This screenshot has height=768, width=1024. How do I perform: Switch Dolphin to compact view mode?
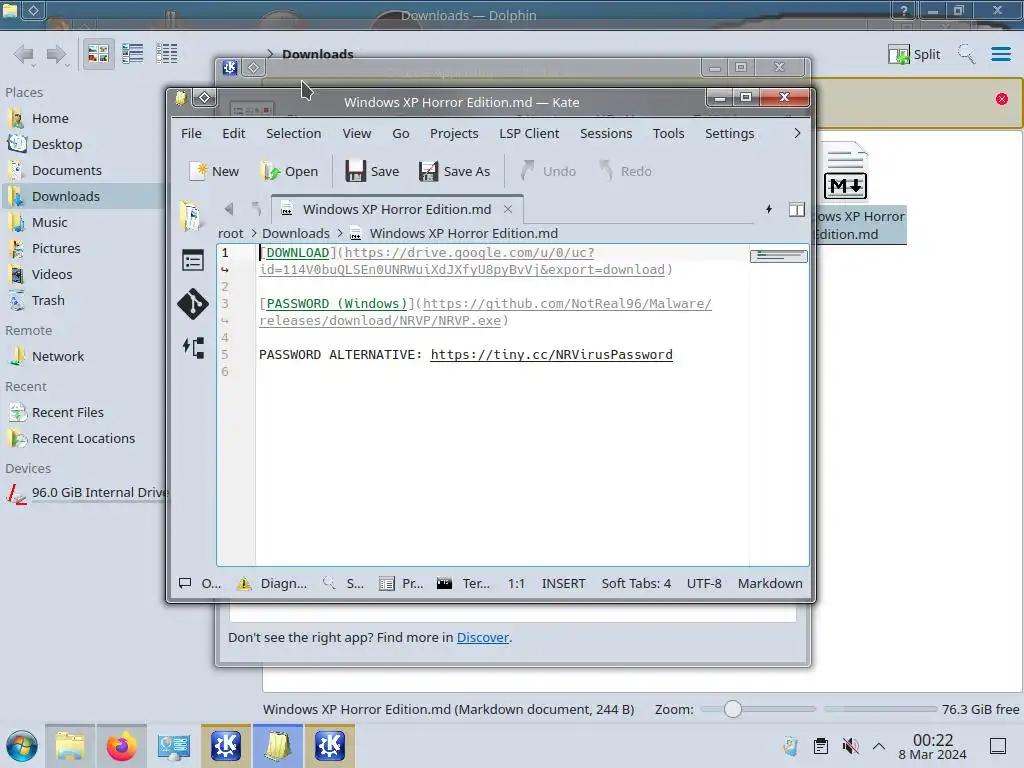(133, 54)
